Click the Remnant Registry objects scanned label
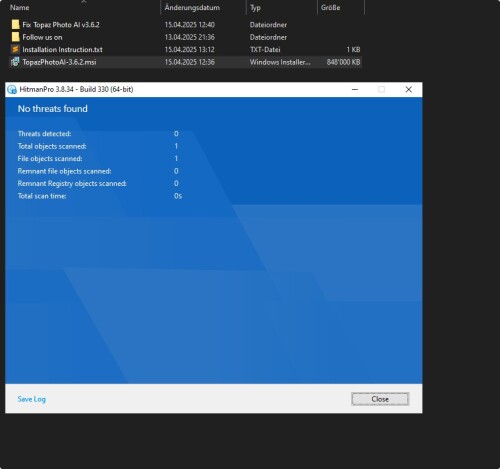The image size is (500, 469). pos(72,183)
